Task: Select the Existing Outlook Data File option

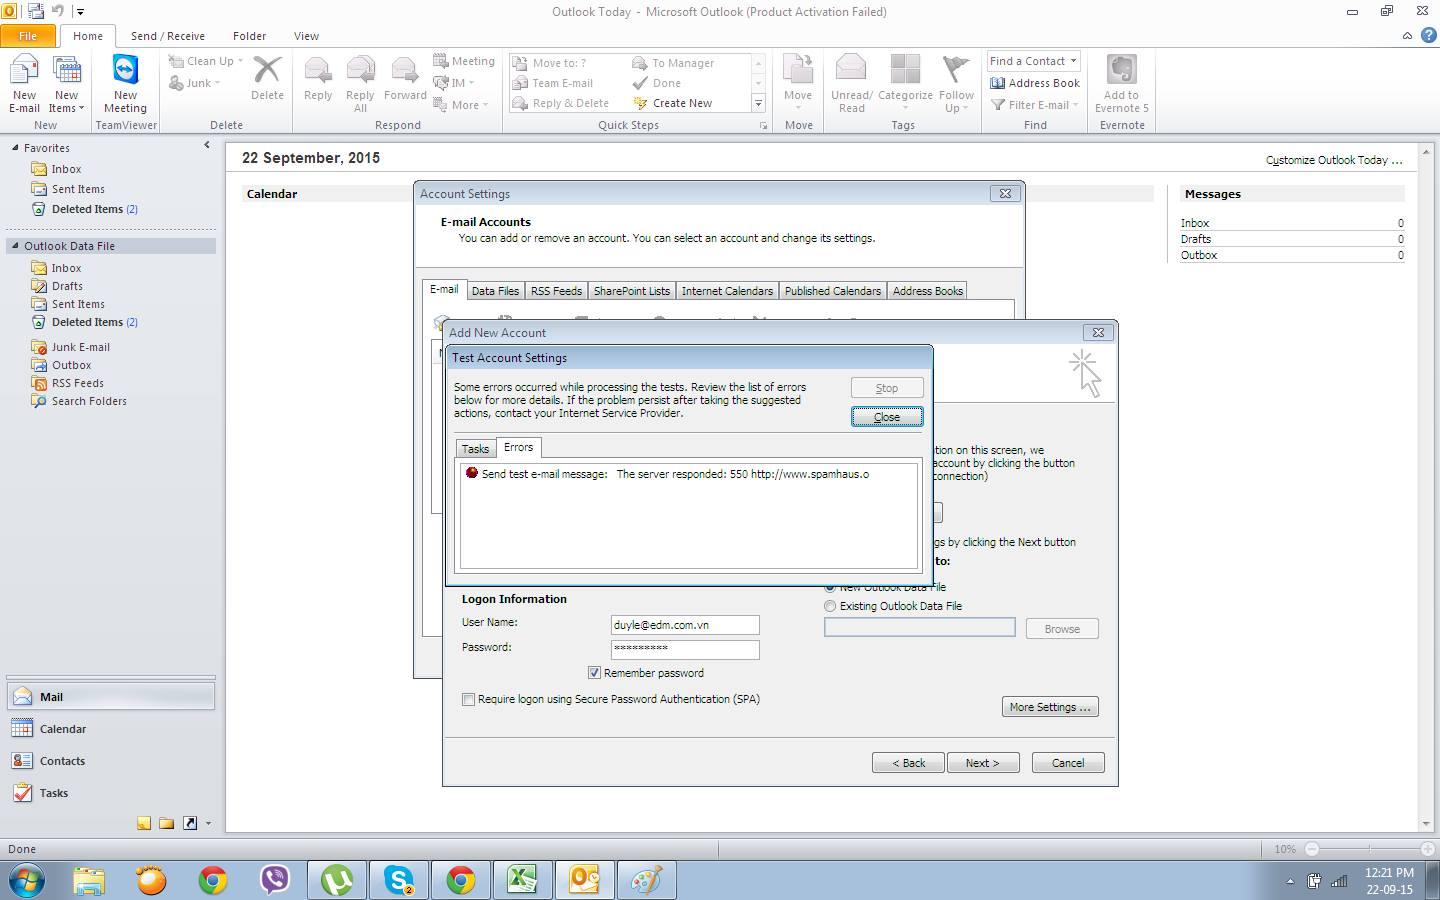Action: [x=830, y=606]
